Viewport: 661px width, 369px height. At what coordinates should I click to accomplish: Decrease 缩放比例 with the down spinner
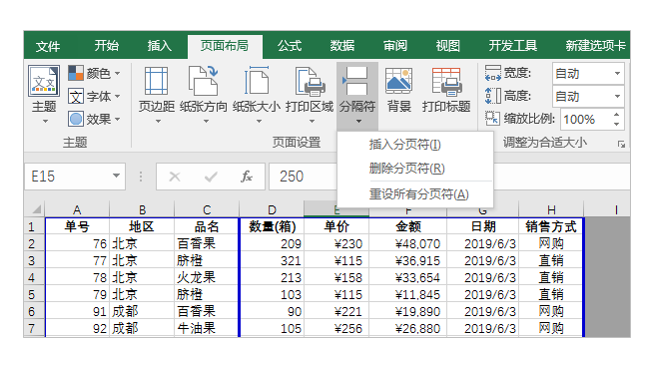pos(616,124)
